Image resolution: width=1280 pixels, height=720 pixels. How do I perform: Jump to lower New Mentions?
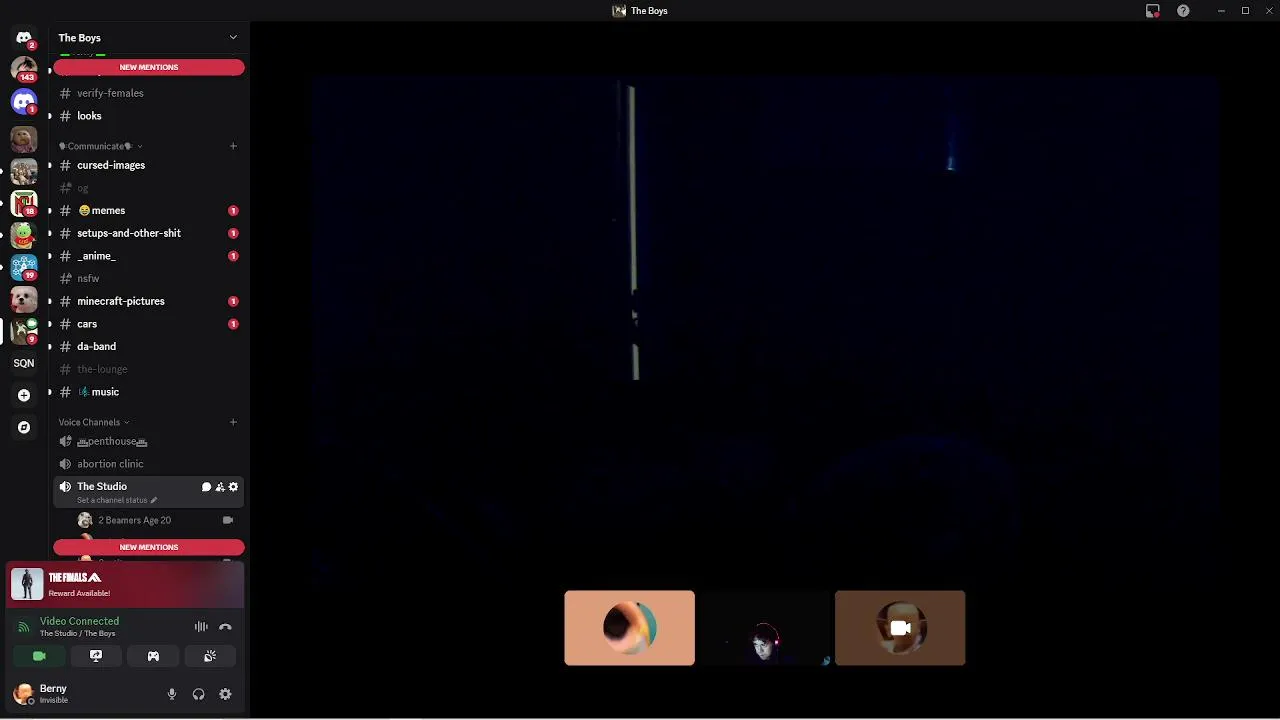point(149,547)
